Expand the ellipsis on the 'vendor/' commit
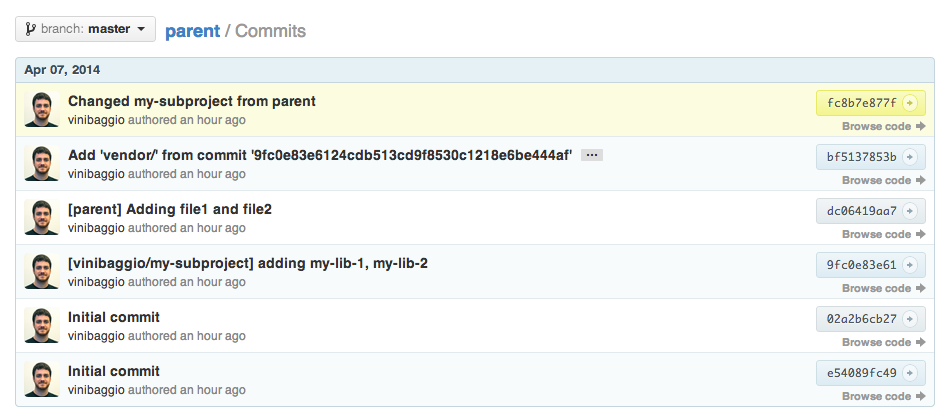This screenshot has width=948, height=420. pos(591,156)
